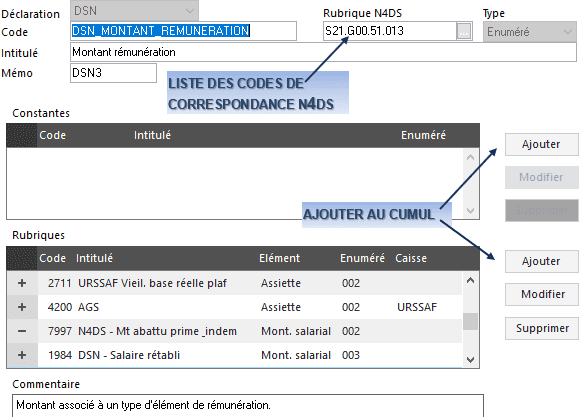Click Ajouter next to Rubriques table
This screenshot has width=580, height=420.
coord(541,261)
